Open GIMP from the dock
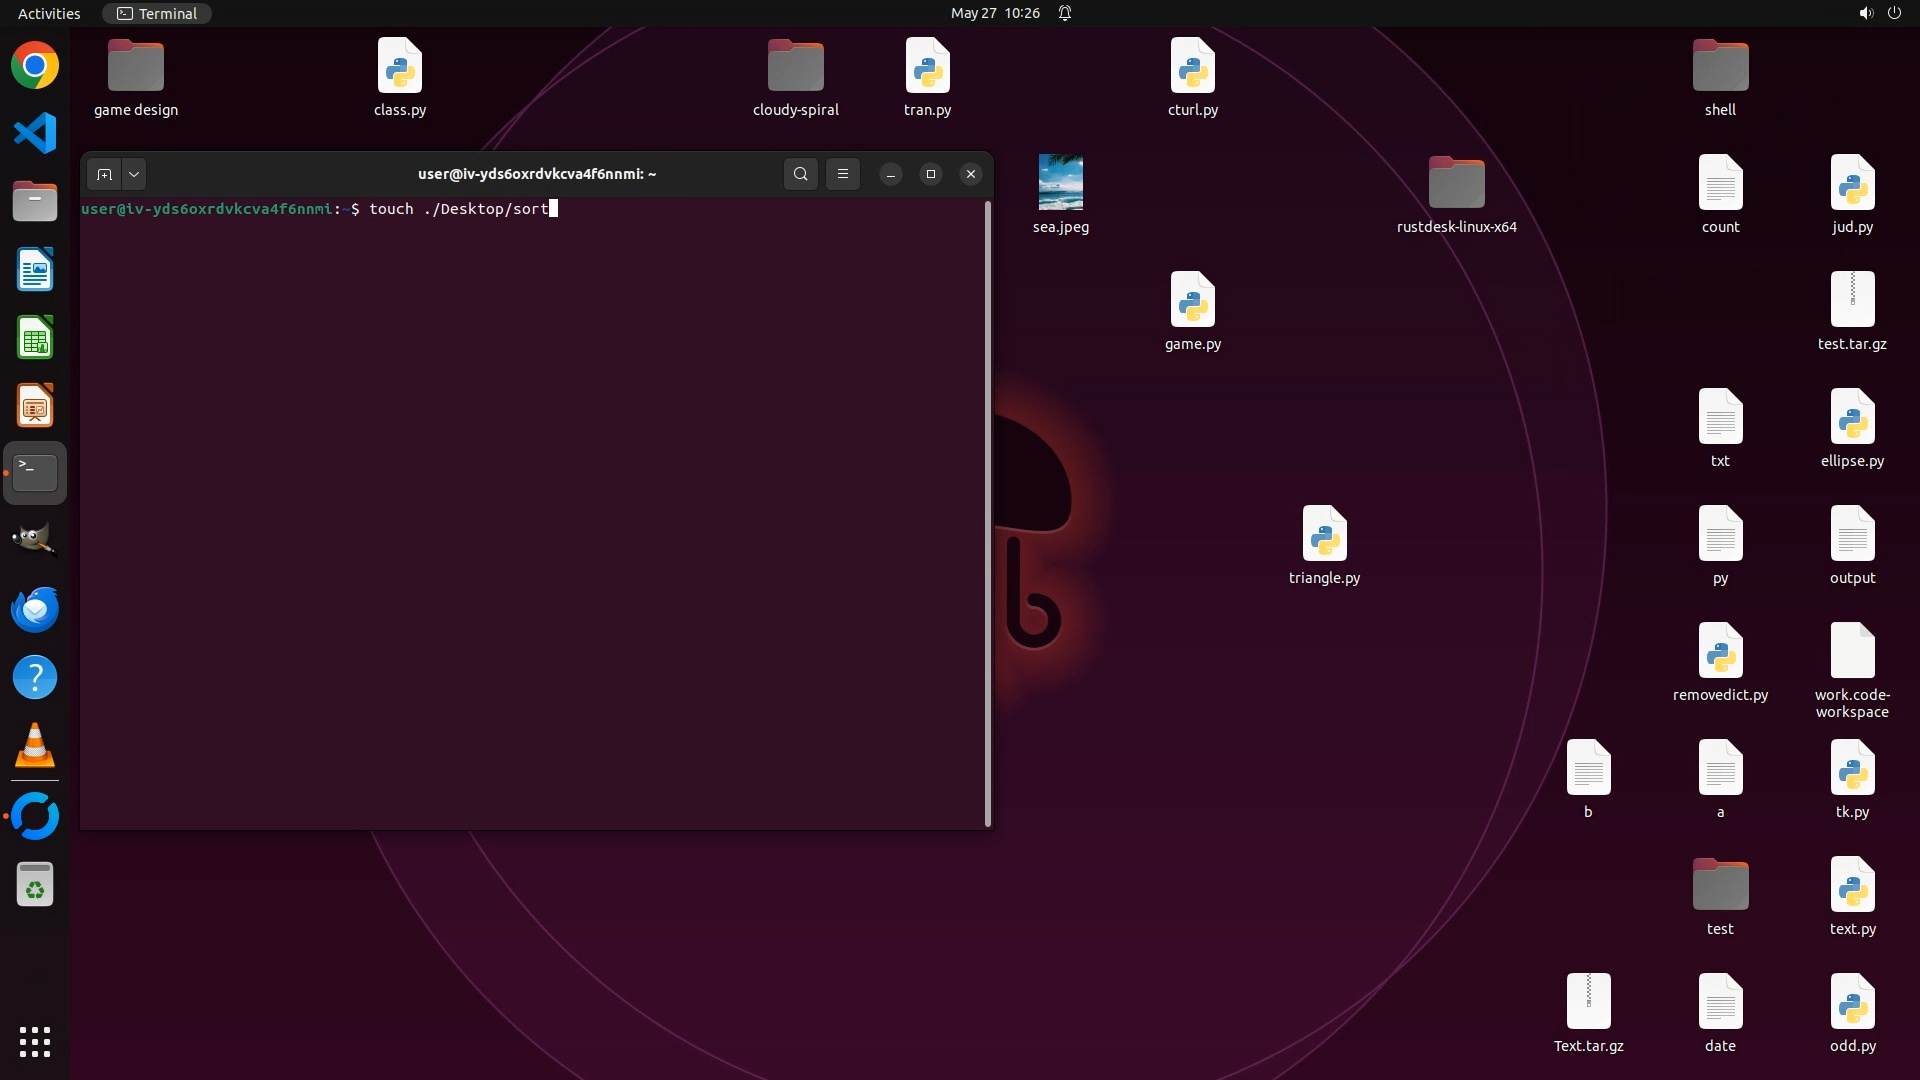This screenshot has height=1080, width=1920. click(35, 541)
